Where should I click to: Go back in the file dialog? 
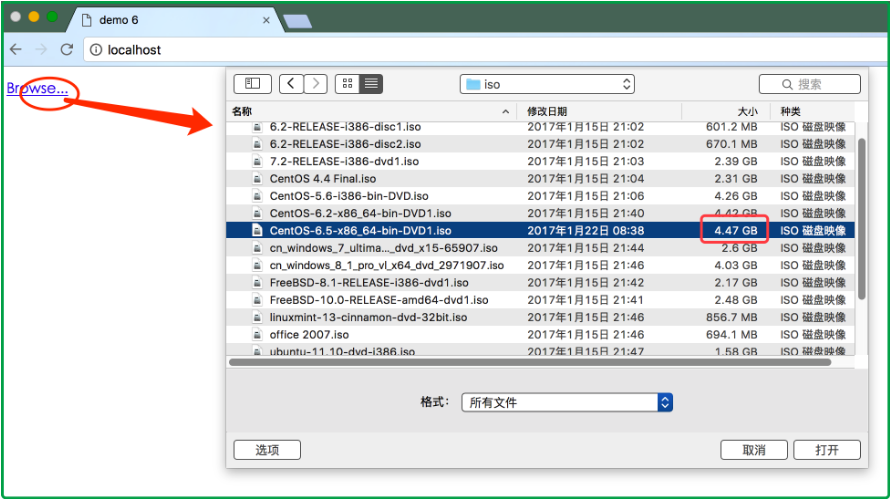(x=291, y=84)
